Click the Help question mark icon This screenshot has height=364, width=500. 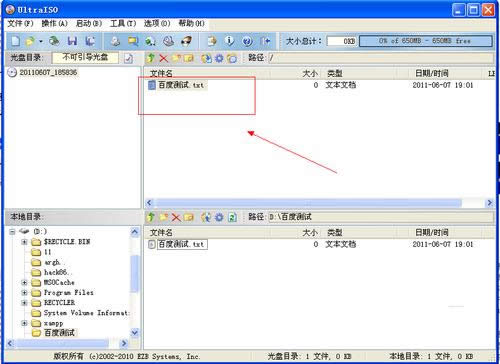pyautogui.click(x=247, y=41)
